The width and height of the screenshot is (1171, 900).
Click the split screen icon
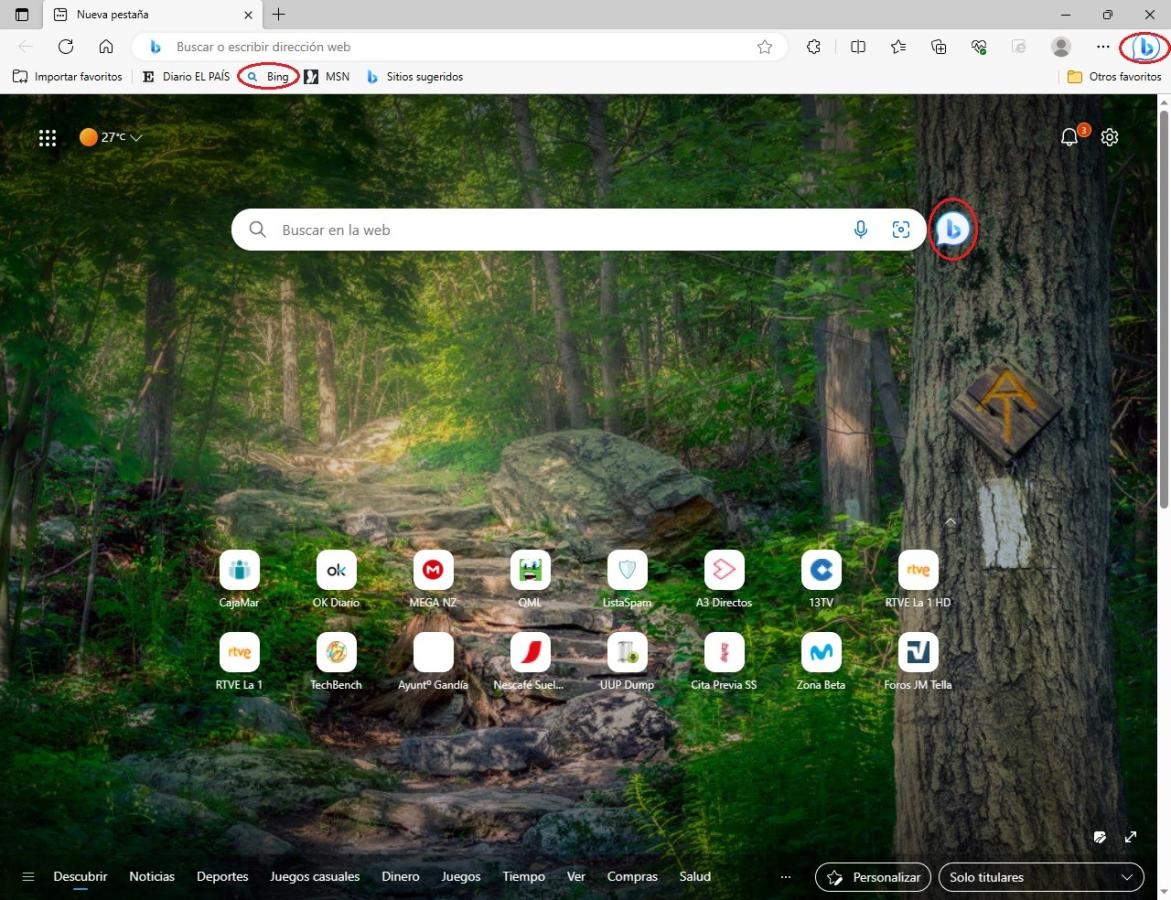click(x=858, y=47)
